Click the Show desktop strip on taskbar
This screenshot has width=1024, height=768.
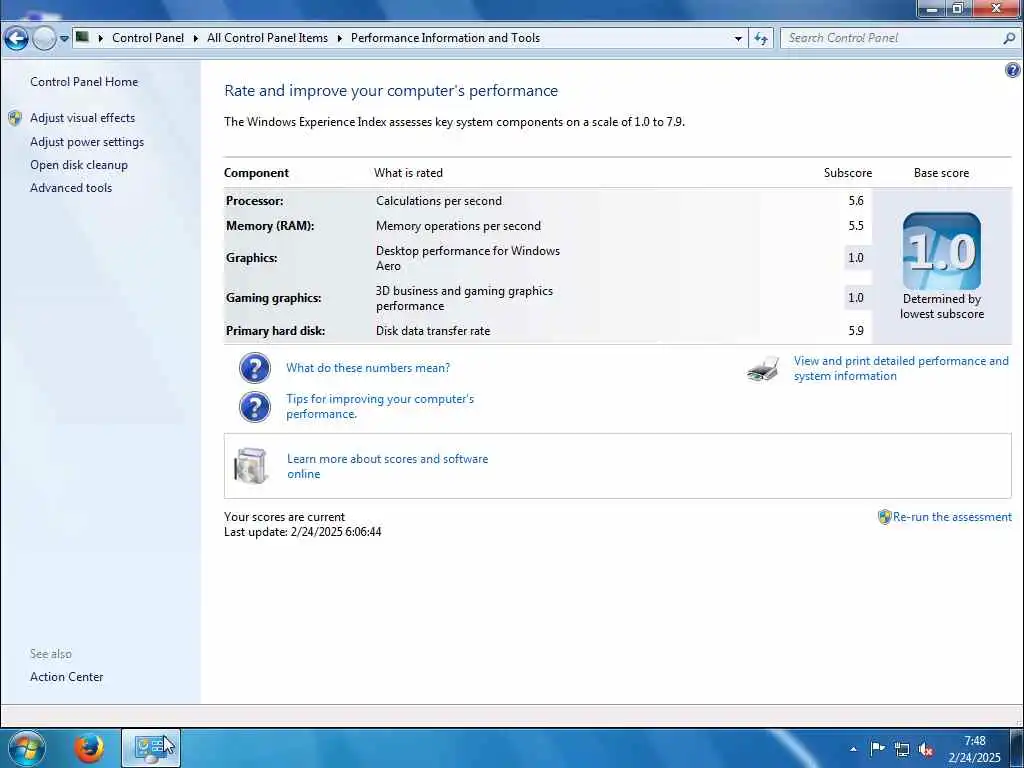[1017, 748]
